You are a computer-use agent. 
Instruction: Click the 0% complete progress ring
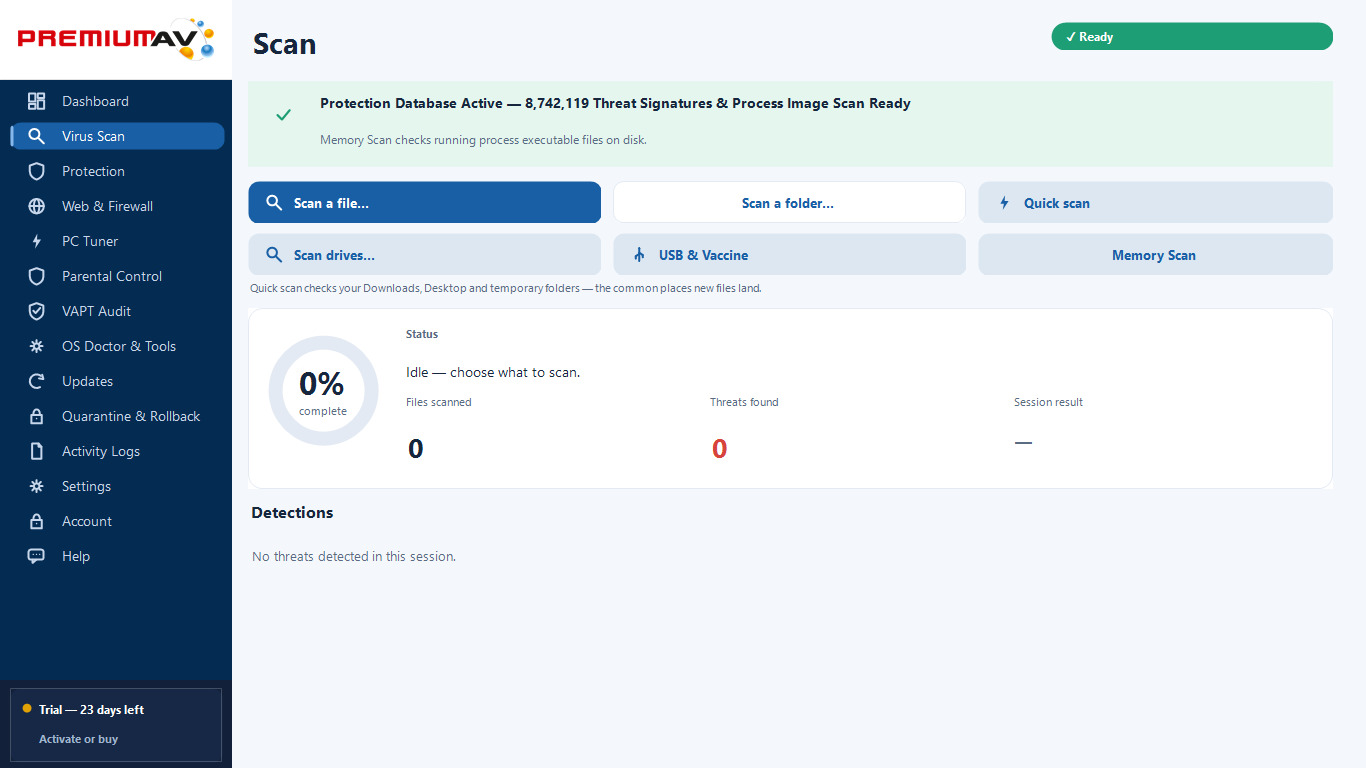(x=323, y=391)
